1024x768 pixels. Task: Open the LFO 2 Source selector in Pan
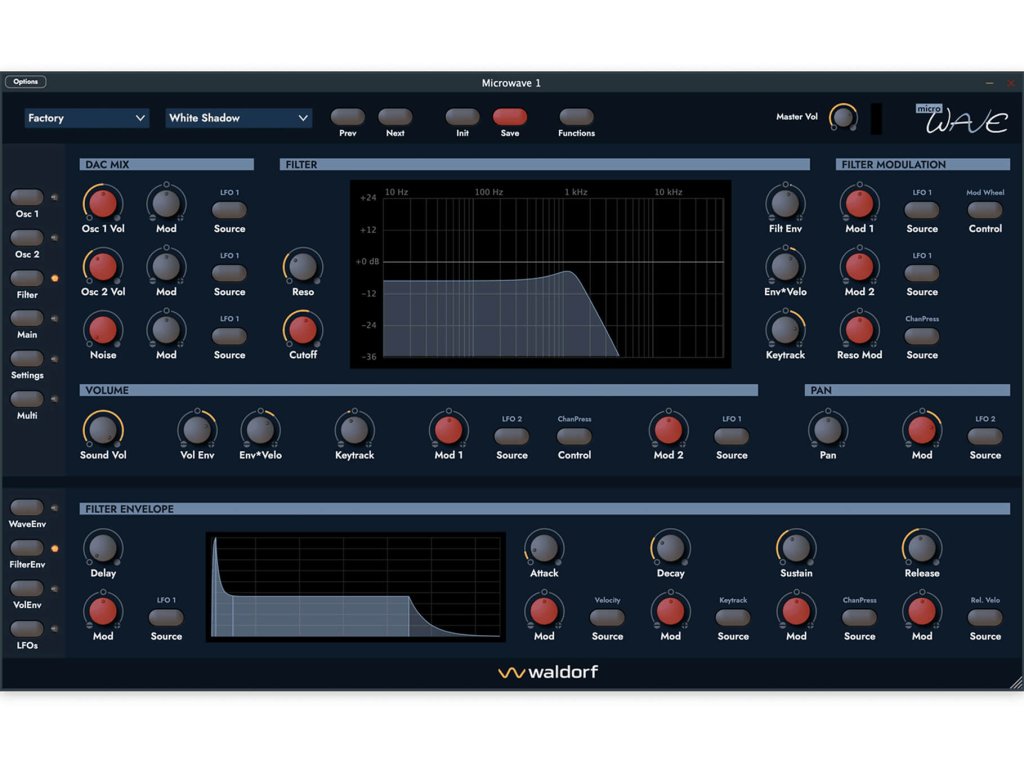click(x=985, y=436)
